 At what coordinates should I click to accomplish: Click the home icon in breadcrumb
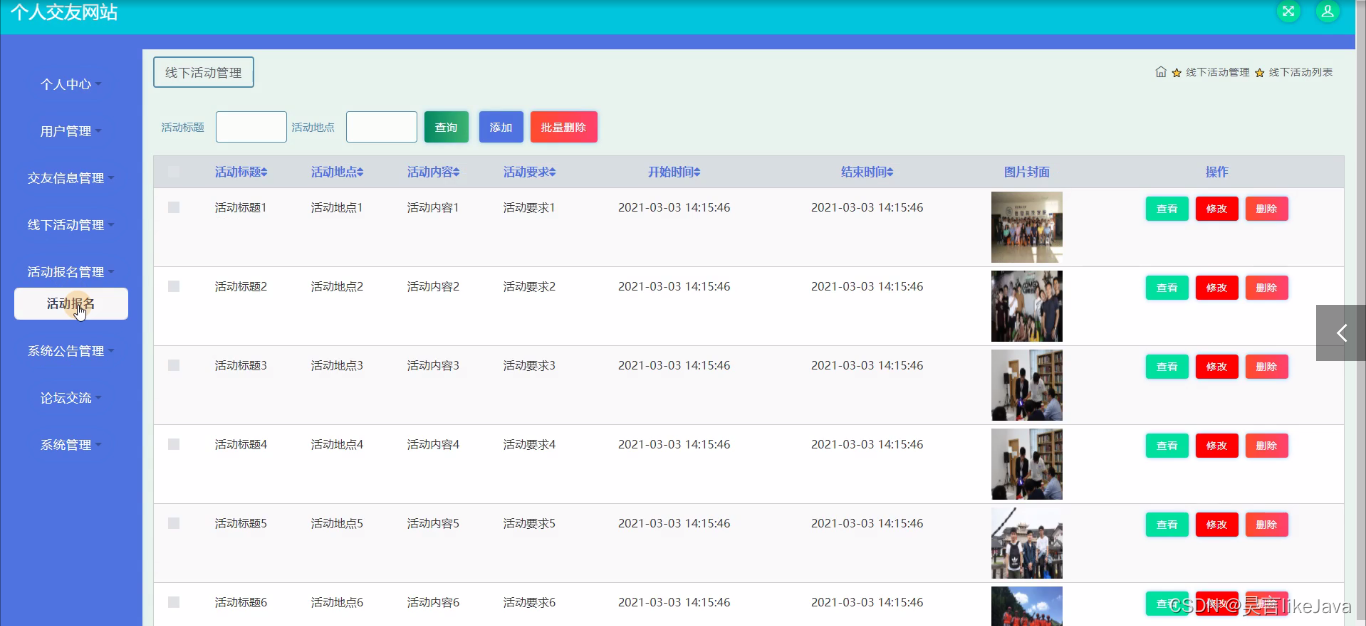pos(1161,72)
